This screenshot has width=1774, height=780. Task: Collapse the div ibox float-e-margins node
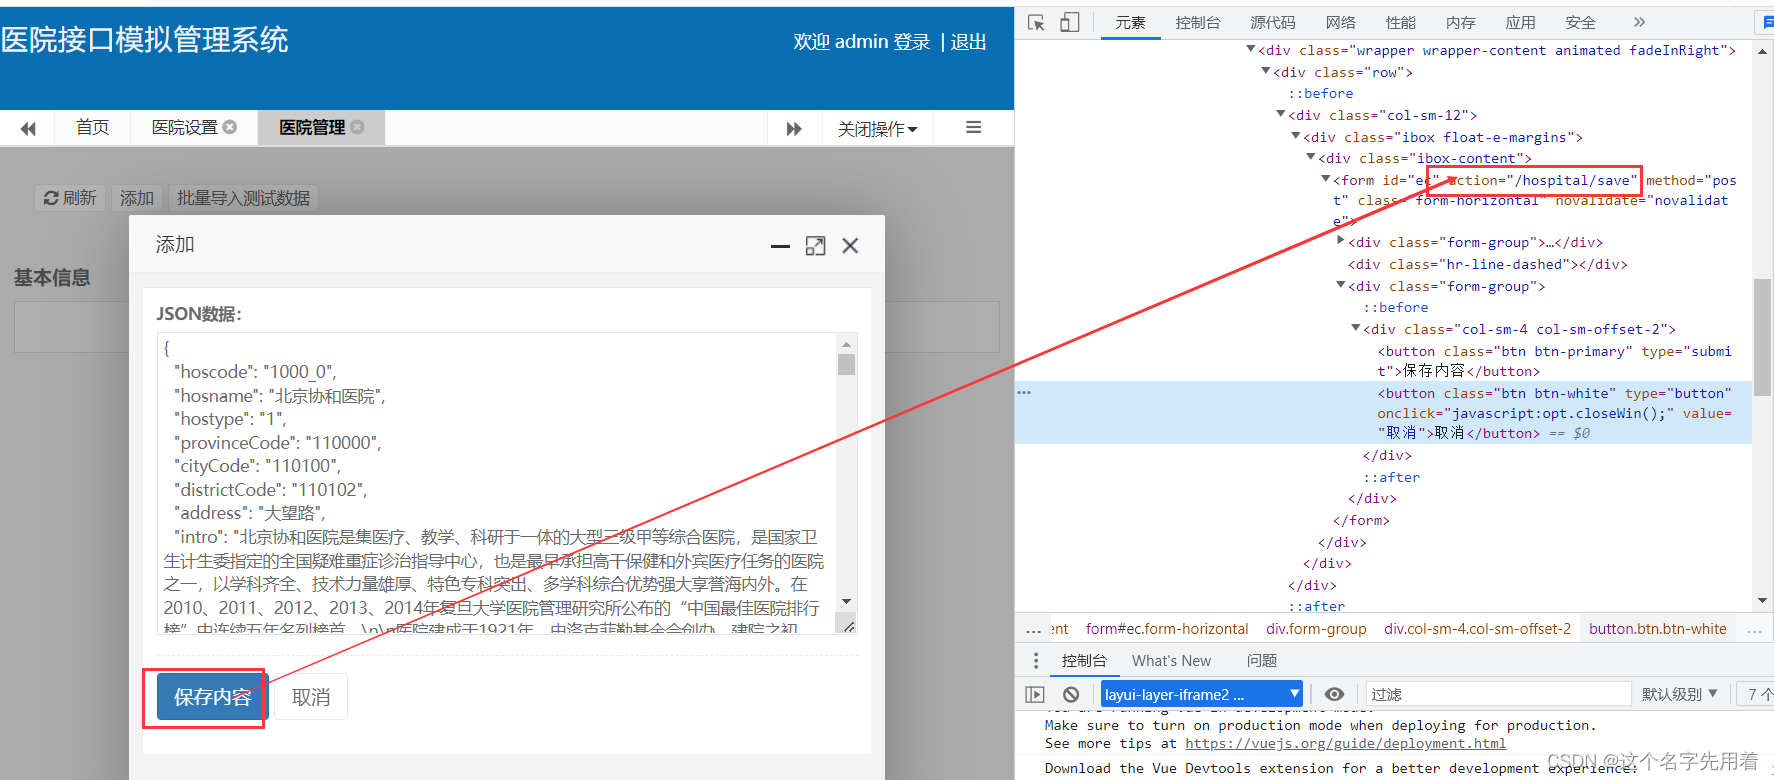pyautogui.click(x=1295, y=136)
